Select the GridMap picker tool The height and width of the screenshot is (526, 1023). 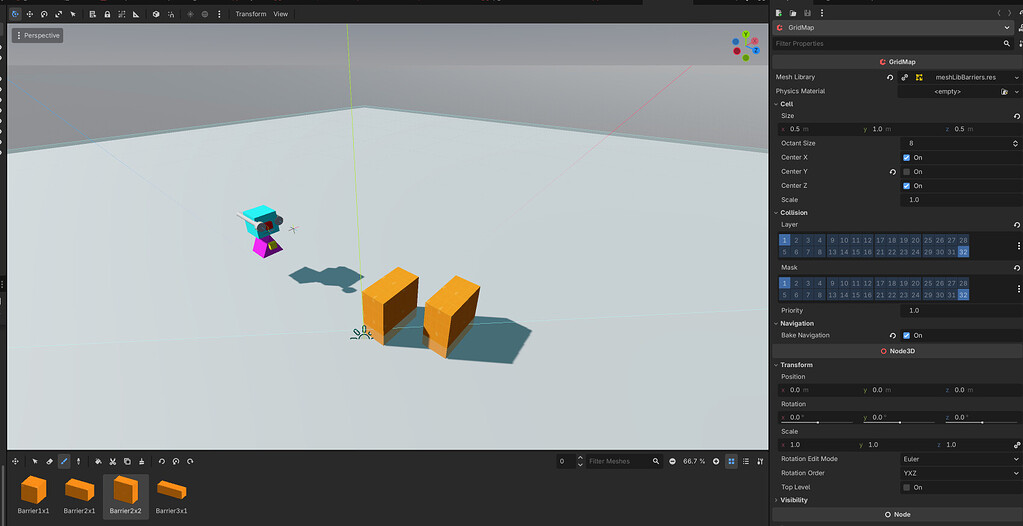[x=78, y=461]
